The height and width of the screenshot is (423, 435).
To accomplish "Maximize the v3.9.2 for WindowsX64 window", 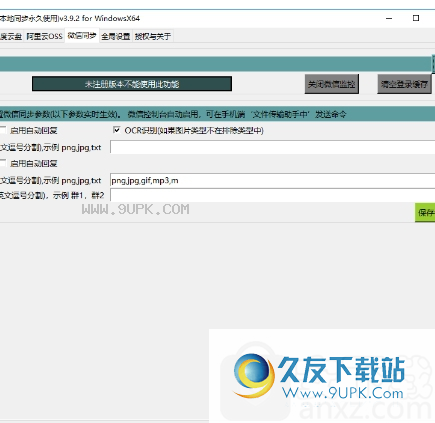I will 416,18.
